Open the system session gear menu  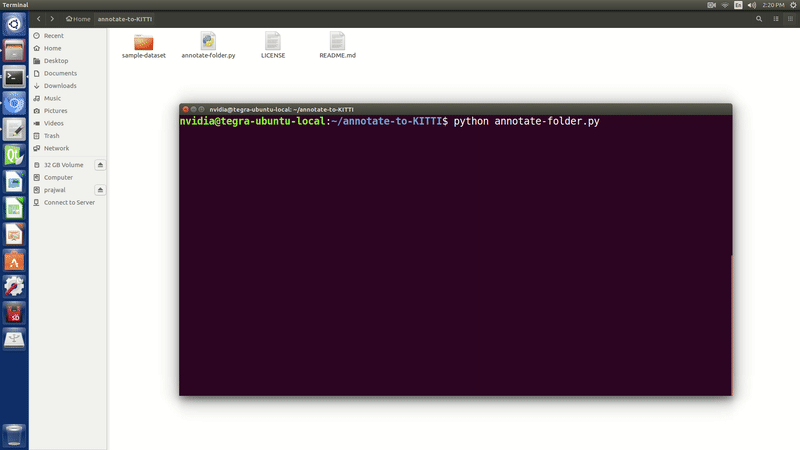click(793, 5)
